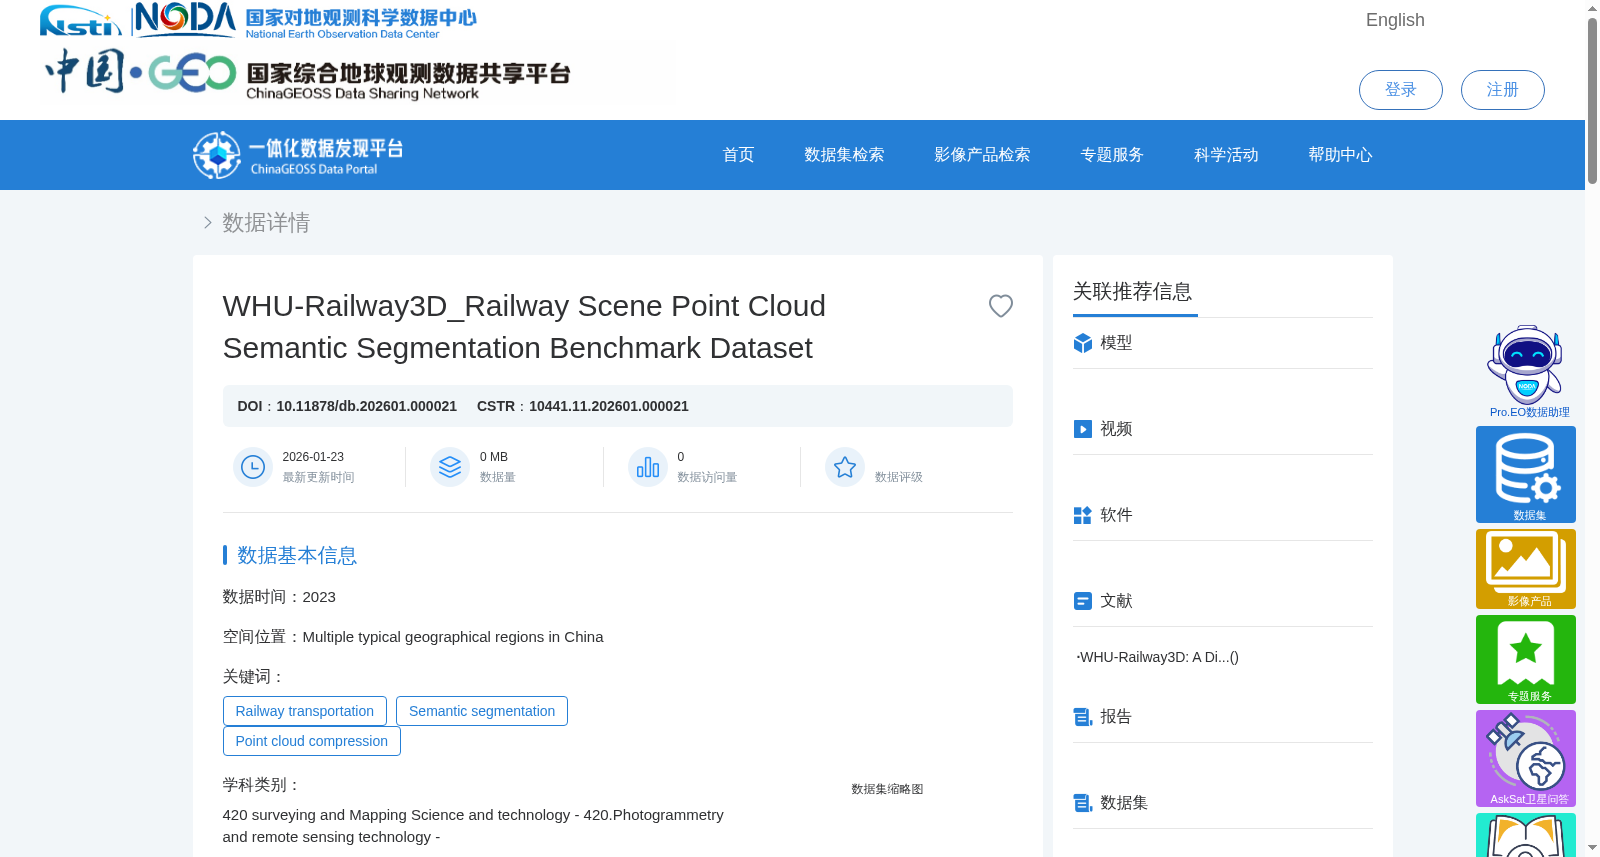Image resolution: width=1600 pixels, height=857 pixels.
Task: Click the 数据详情 breadcrumb chevron
Action: (x=207, y=222)
